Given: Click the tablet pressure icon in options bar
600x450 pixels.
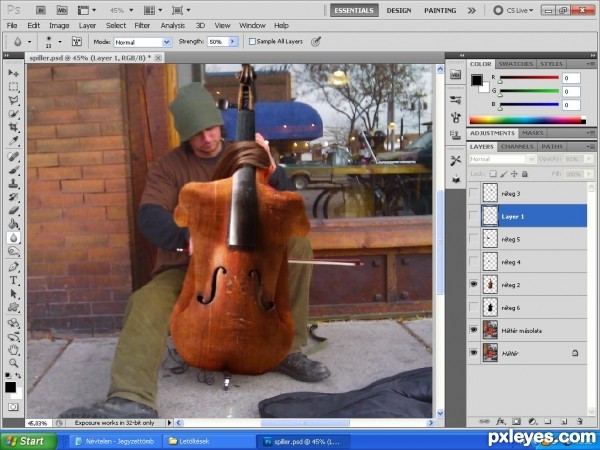Looking at the screenshot, I should (316, 41).
